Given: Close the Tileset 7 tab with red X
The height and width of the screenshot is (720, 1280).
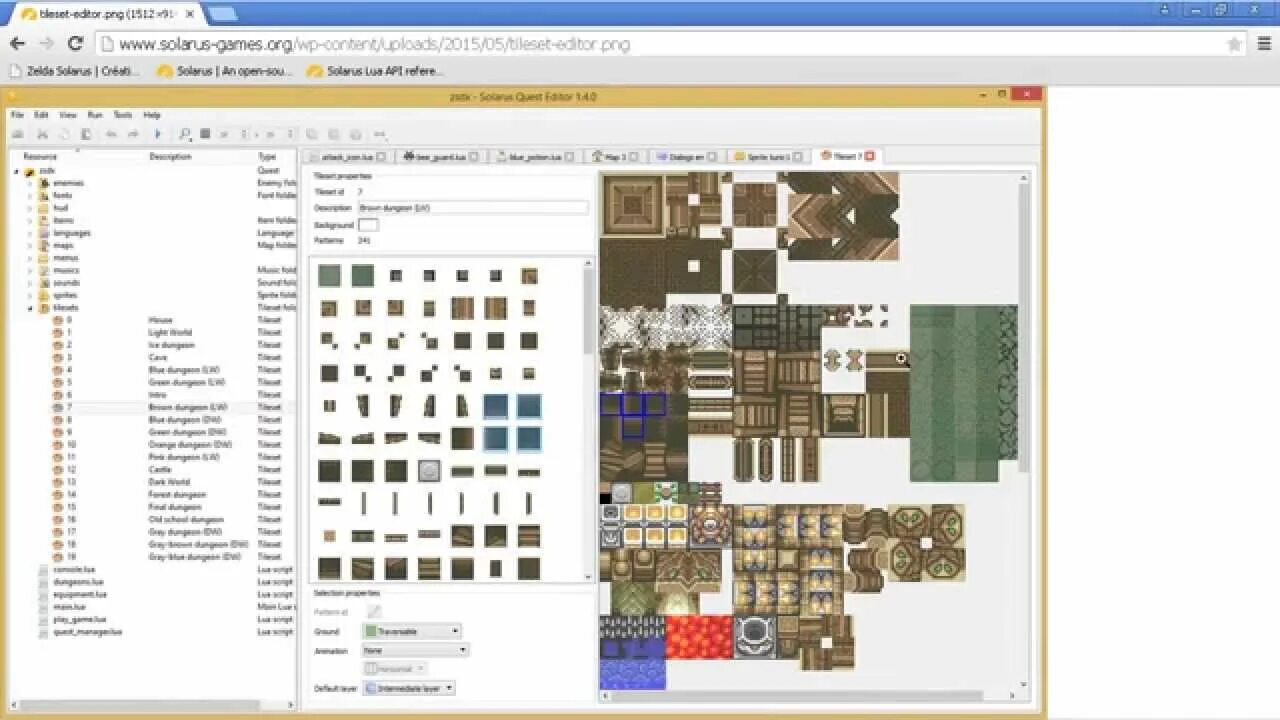Looking at the screenshot, I should [869, 156].
